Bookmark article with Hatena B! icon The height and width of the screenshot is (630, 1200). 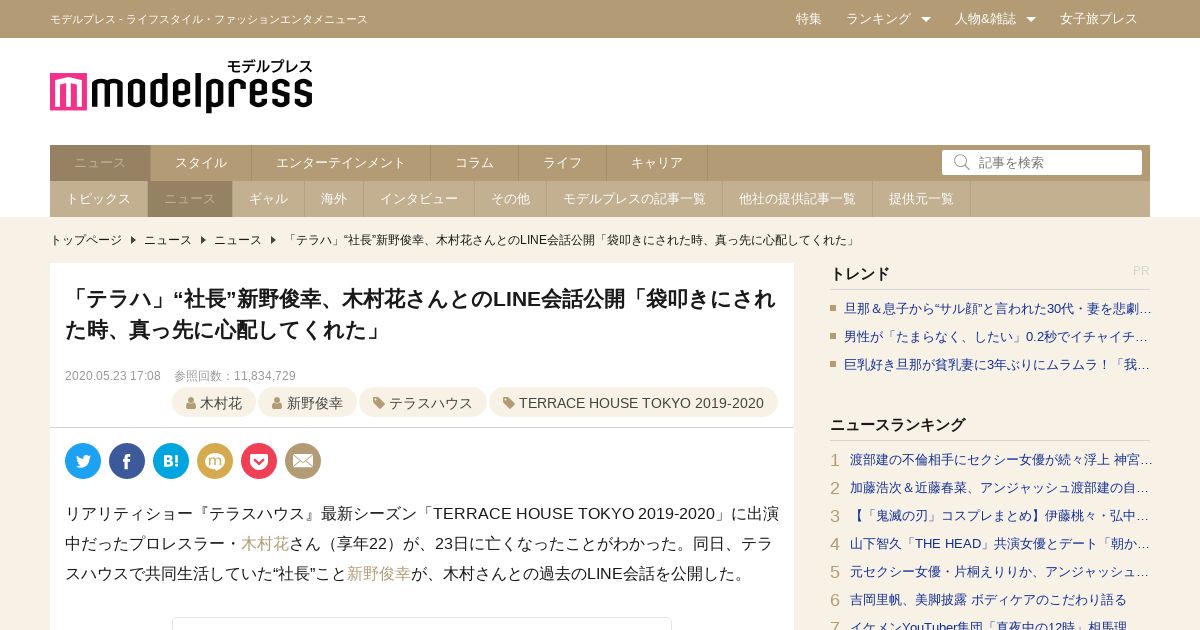171,461
